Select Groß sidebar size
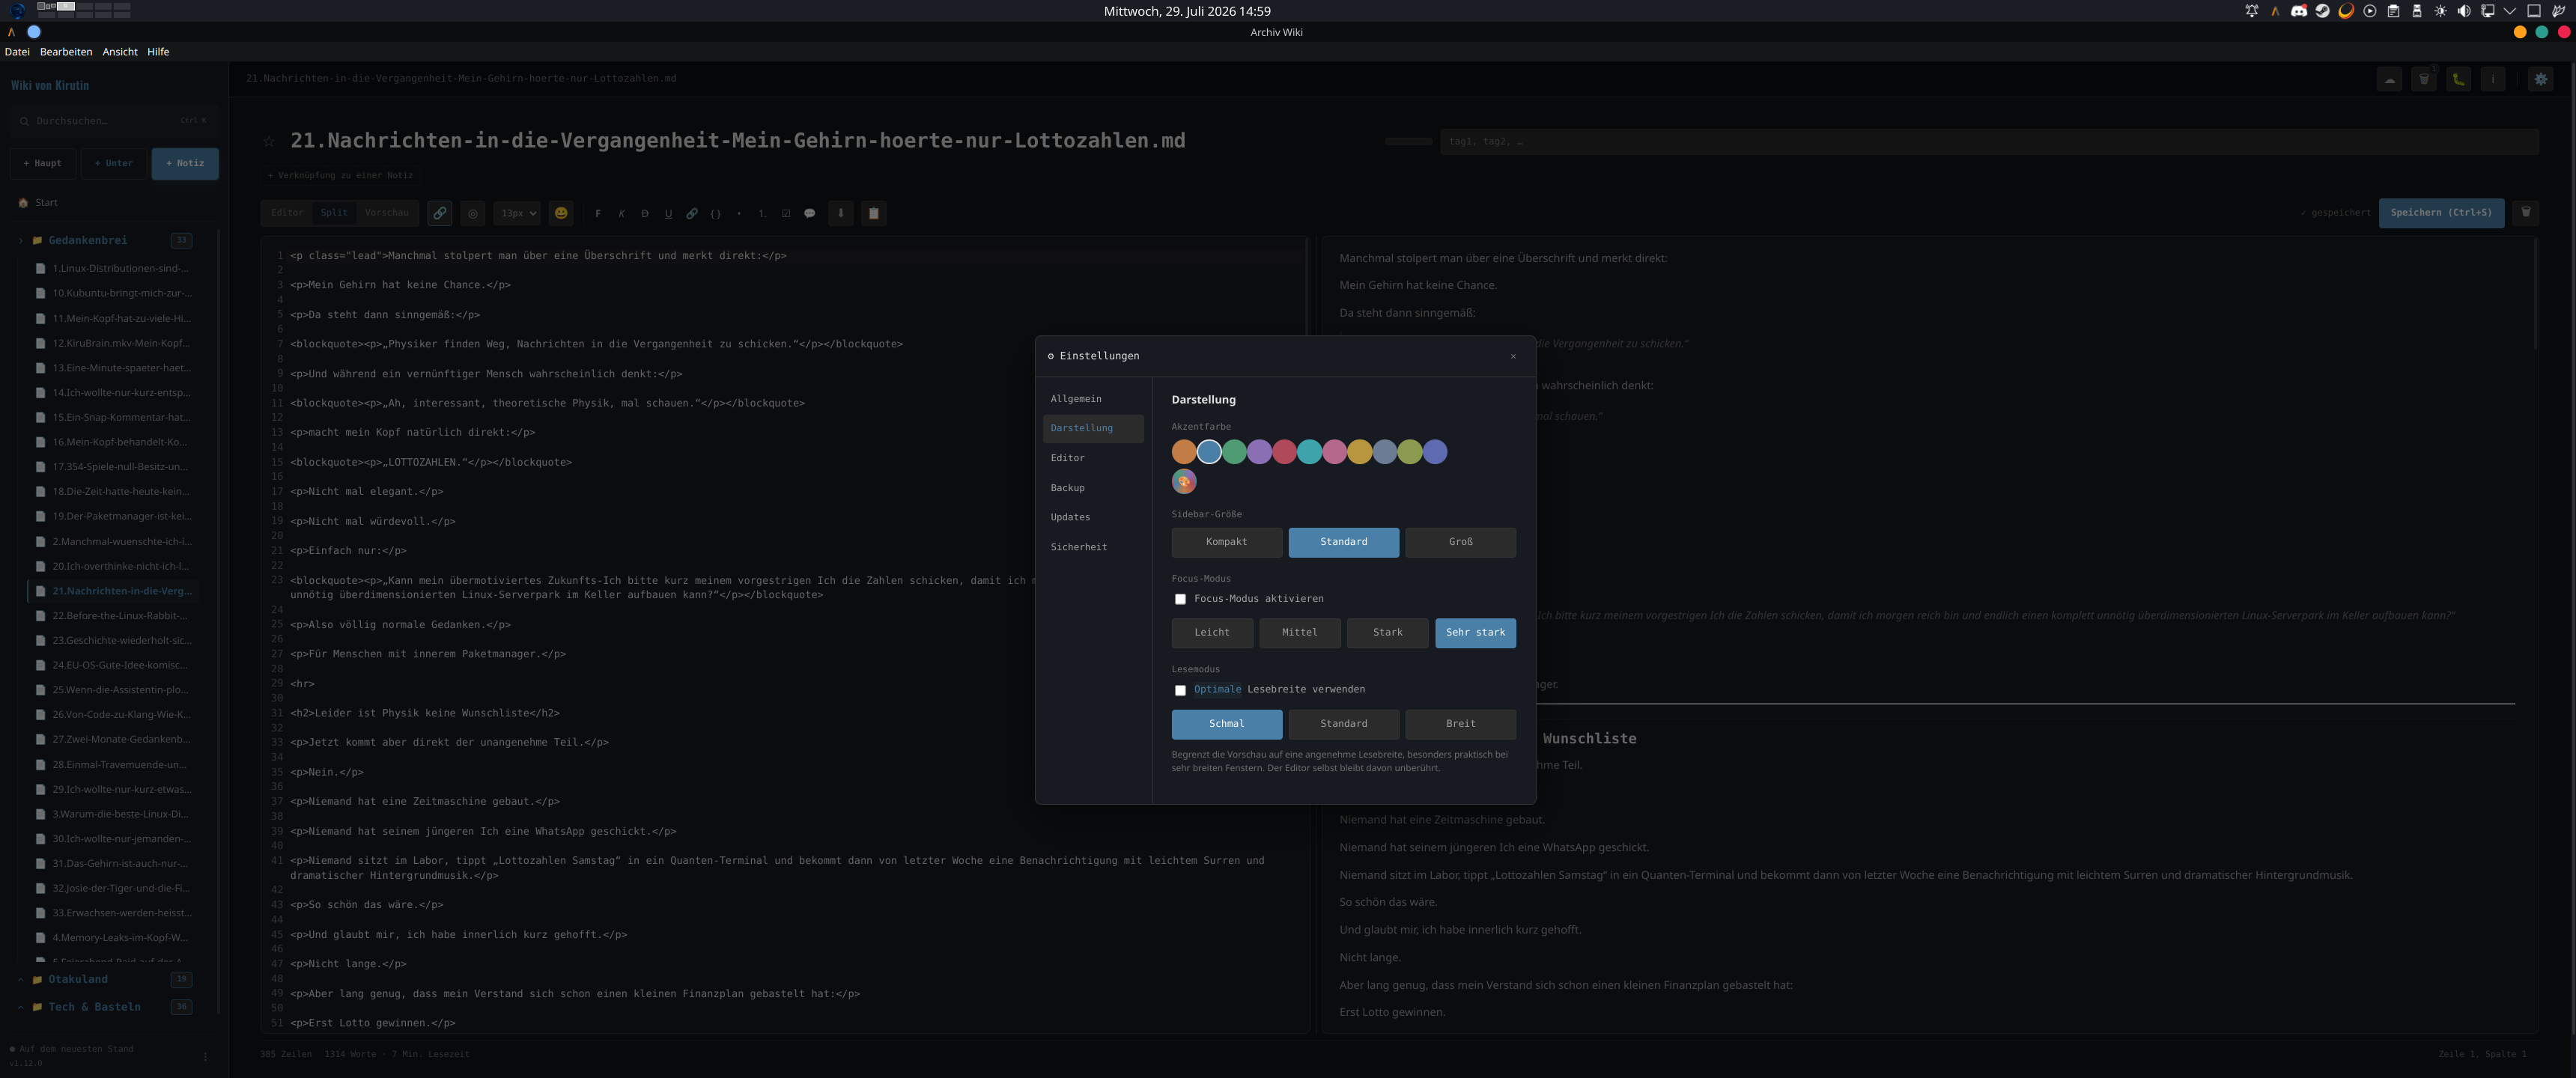The height and width of the screenshot is (1078, 2576). (x=1461, y=542)
